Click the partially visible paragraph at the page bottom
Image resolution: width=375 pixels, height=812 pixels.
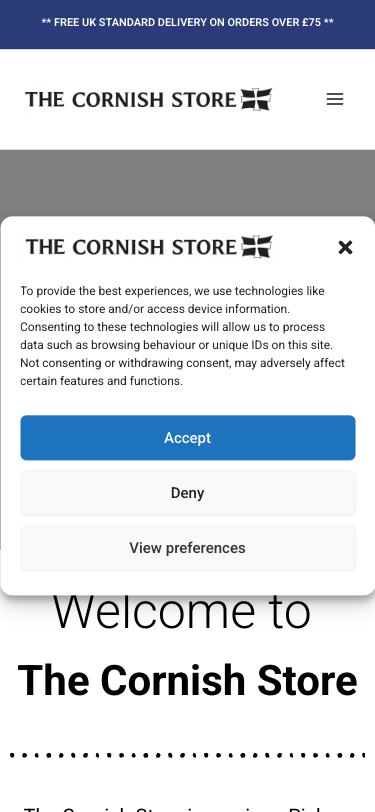tap(188, 807)
